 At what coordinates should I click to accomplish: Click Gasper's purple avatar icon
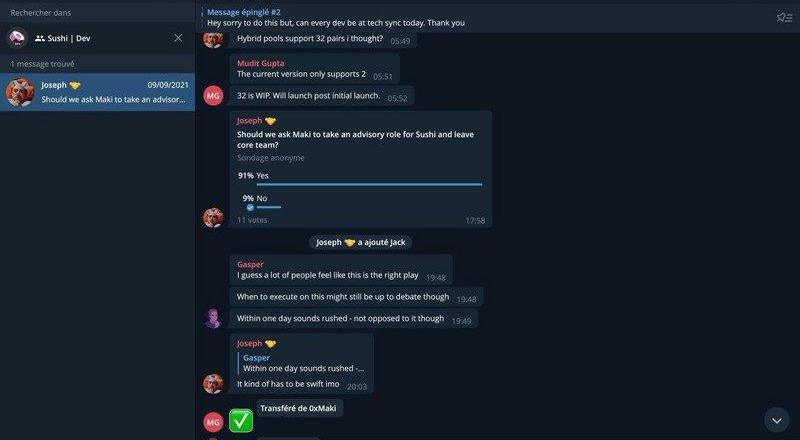coord(213,318)
